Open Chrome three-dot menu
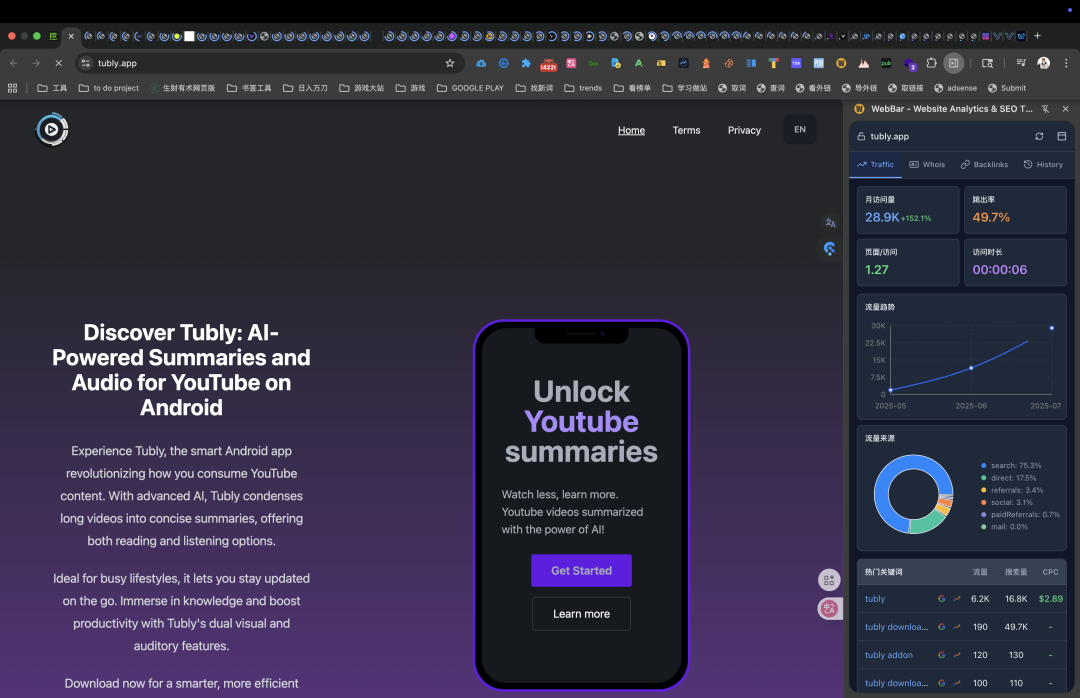 click(x=1066, y=63)
